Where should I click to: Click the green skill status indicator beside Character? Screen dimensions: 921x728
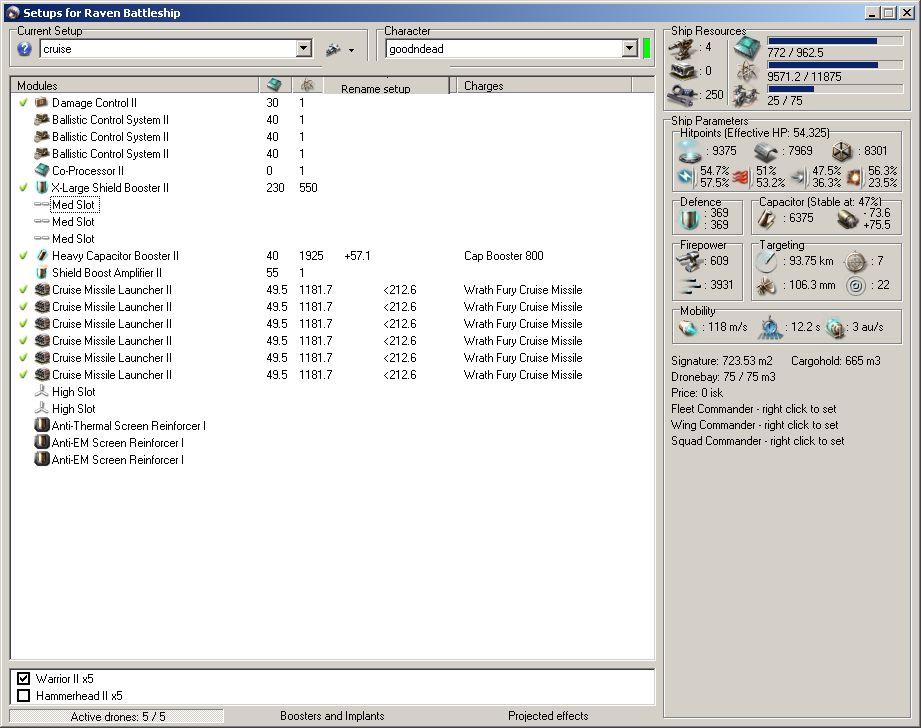(647, 49)
